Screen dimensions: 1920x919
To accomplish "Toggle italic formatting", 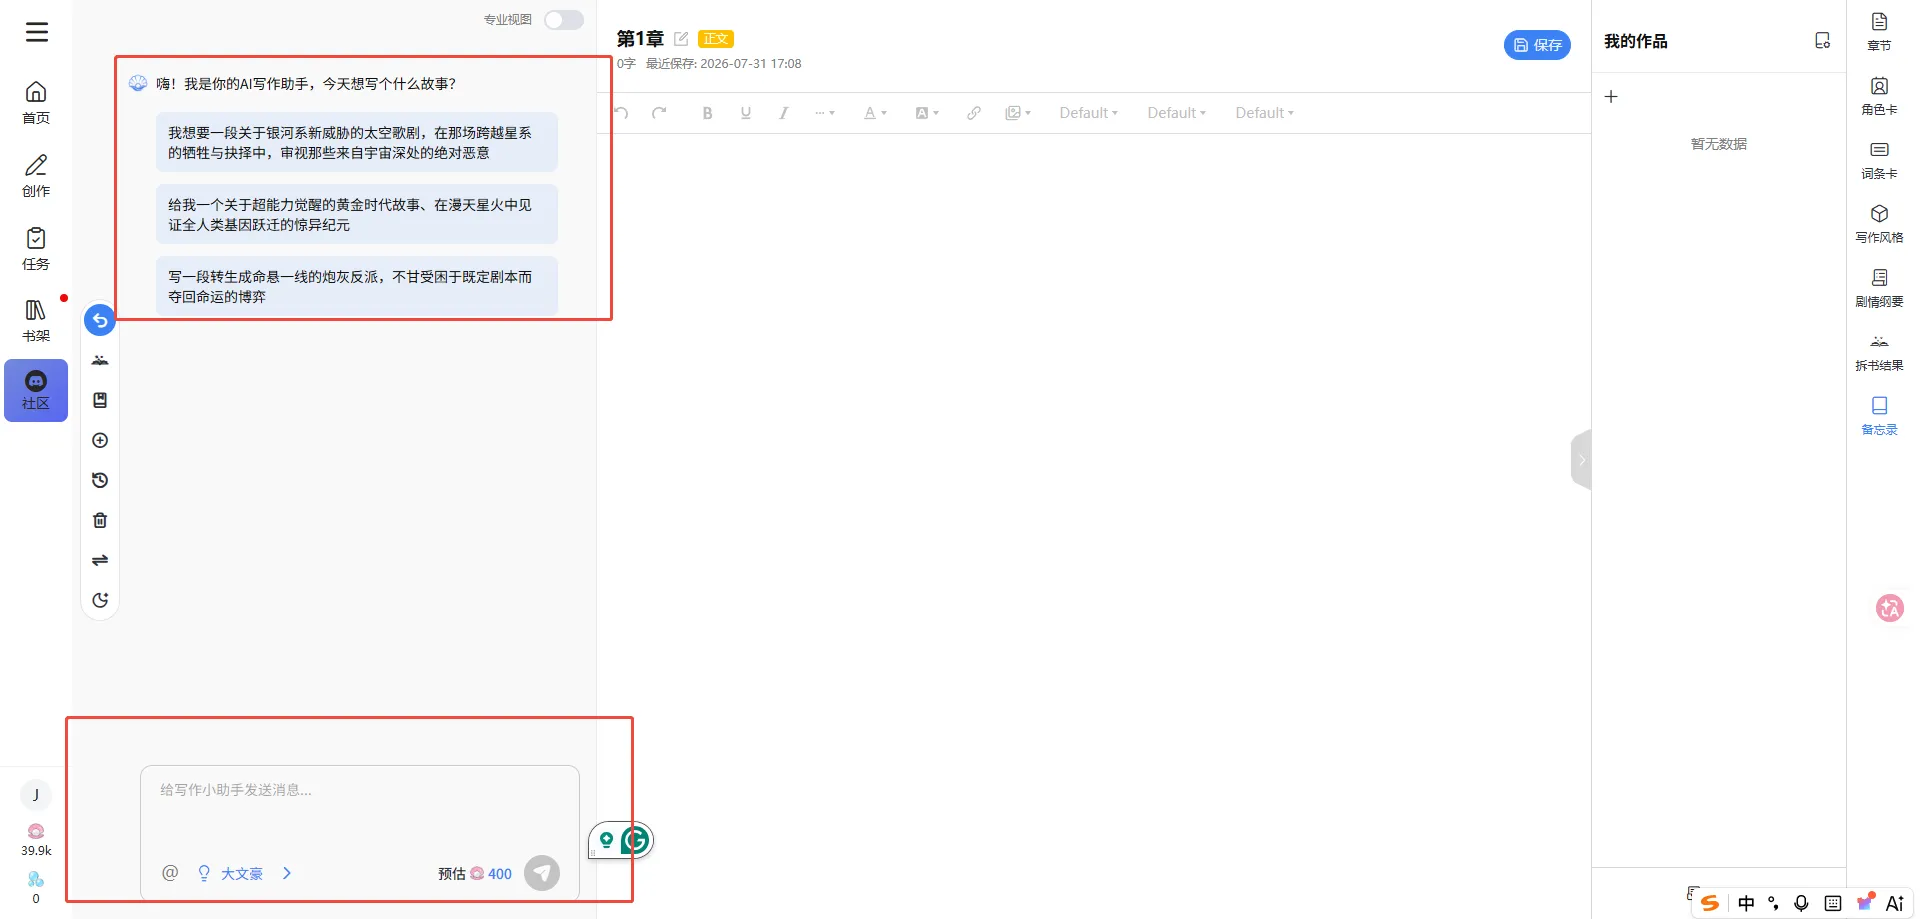I will (x=783, y=113).
